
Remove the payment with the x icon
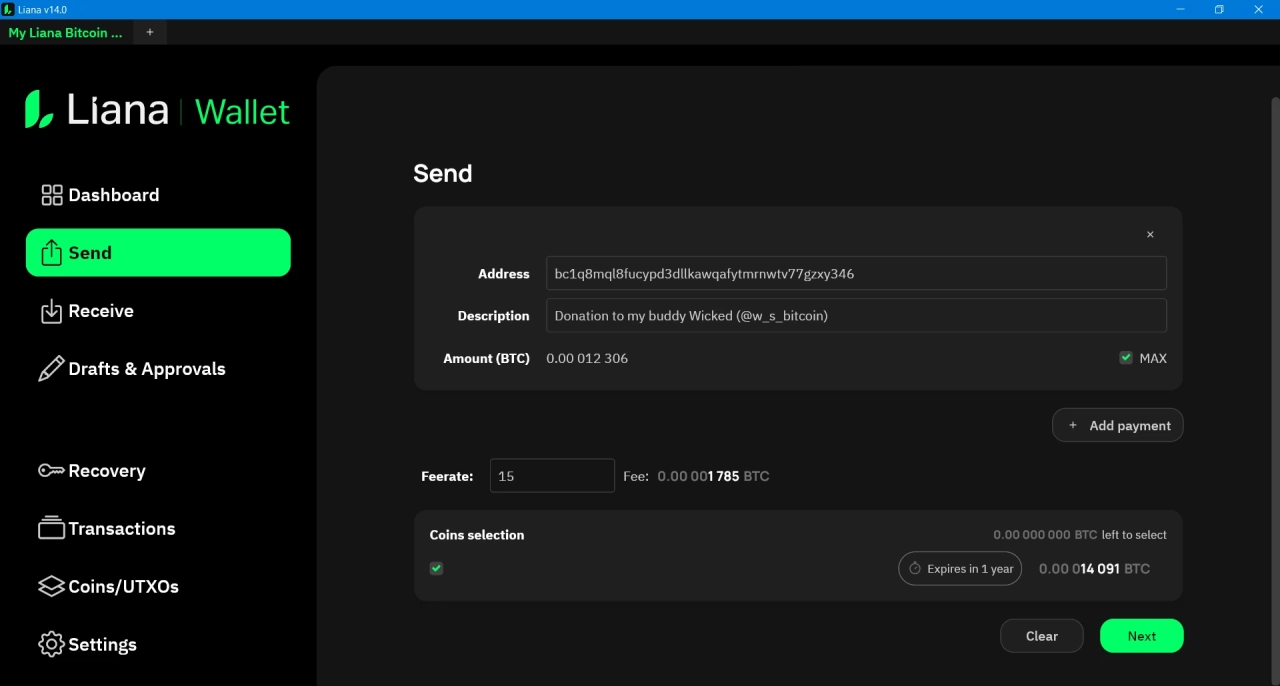pyautogui.click(x=1150, y=234)
